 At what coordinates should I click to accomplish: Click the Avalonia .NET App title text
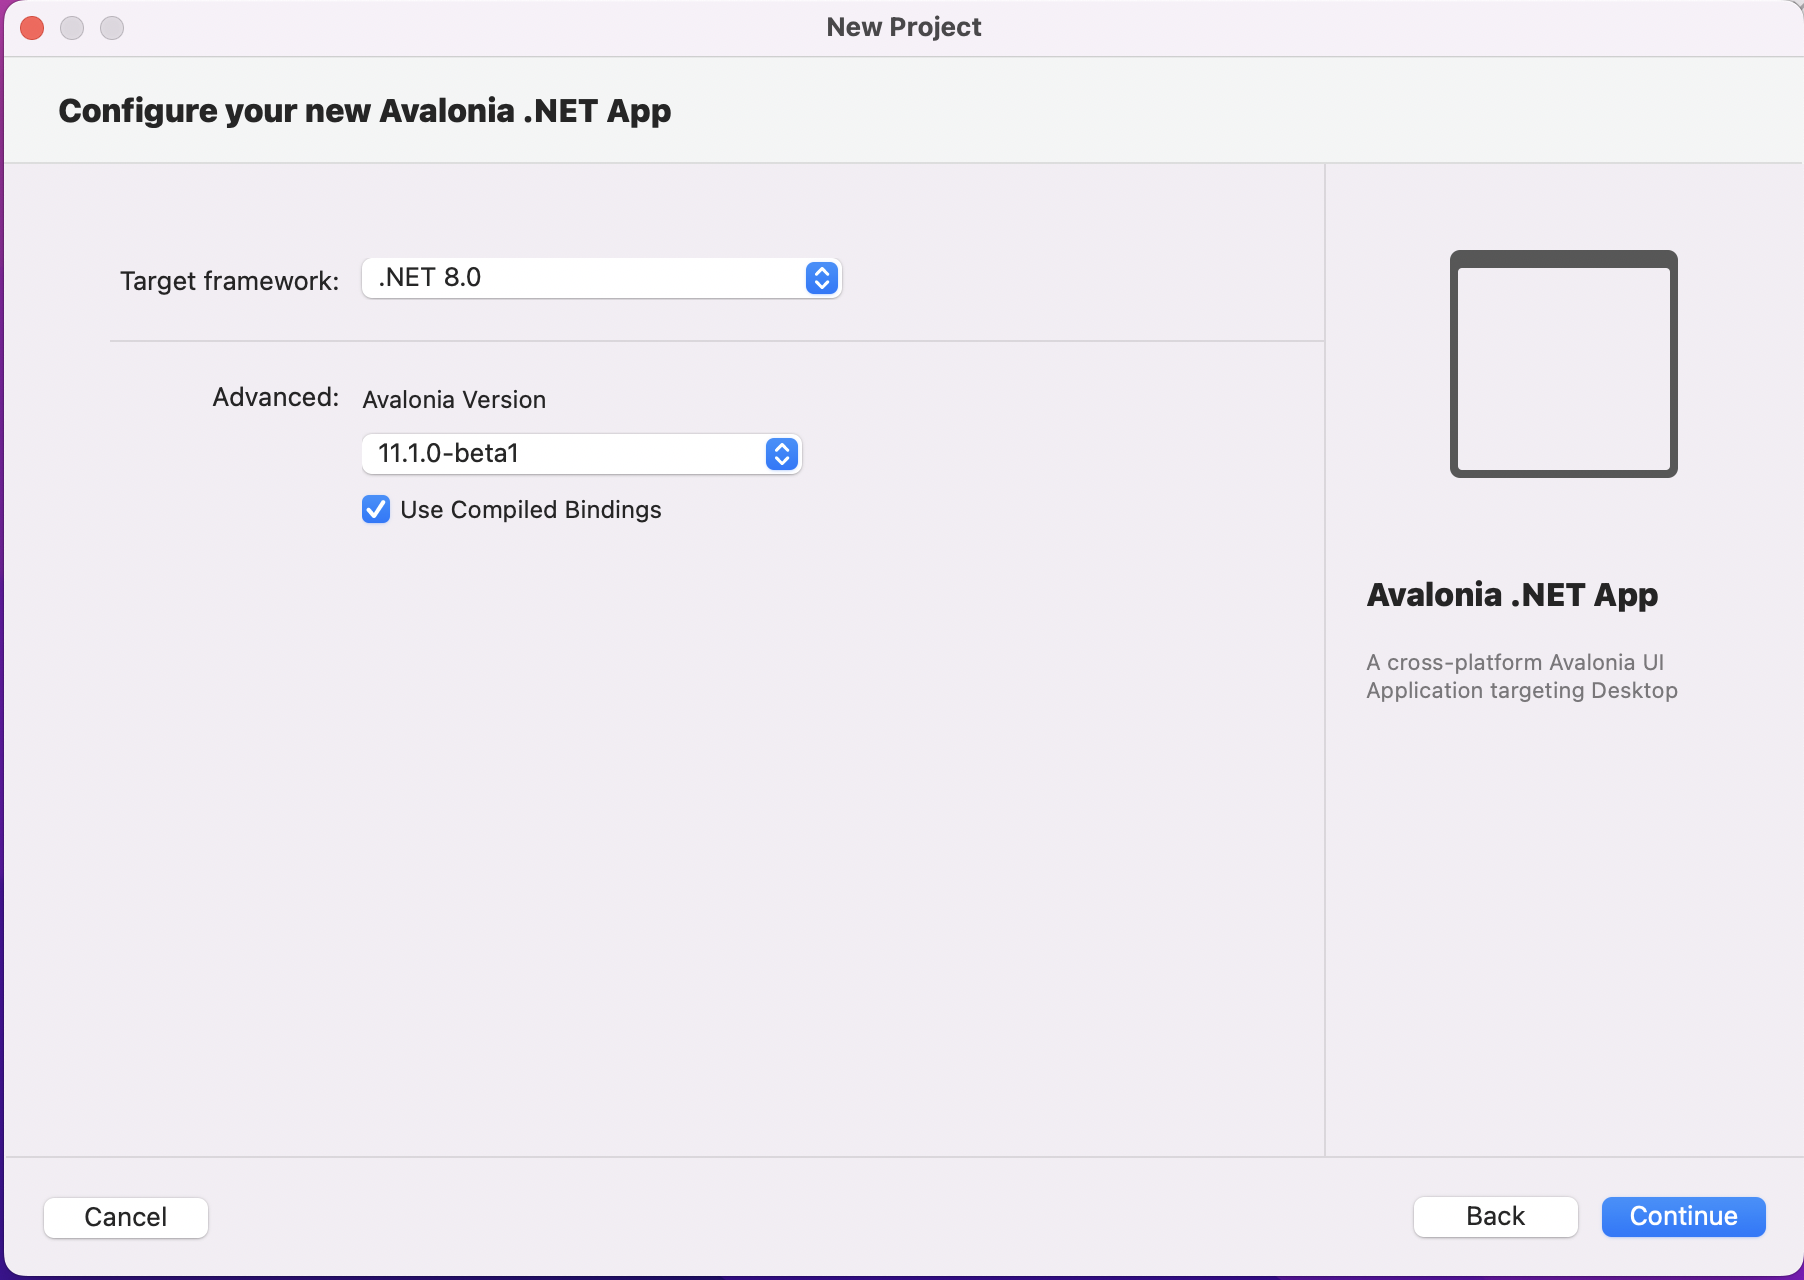(x=1512, y=595)
